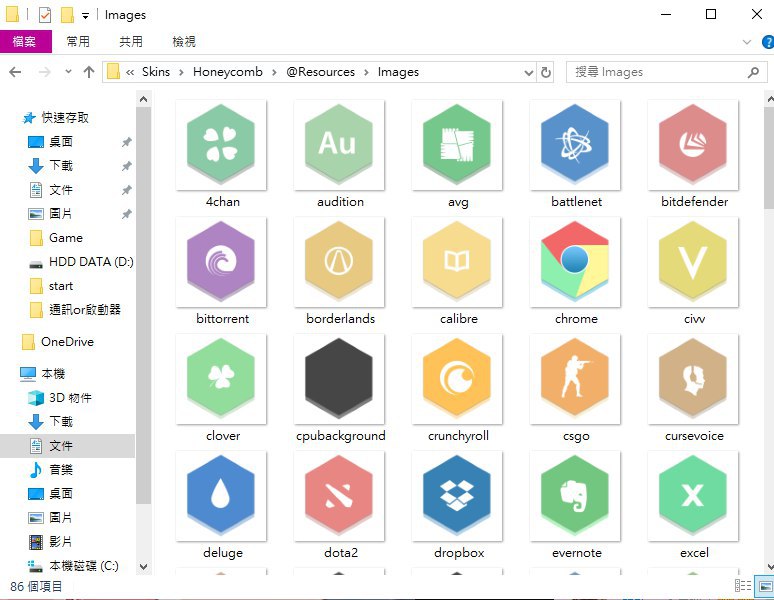Navigate to @Resources in breadcrumb
Image resolution: width=774 pixels, height=600 pixels.
pyautogui.click(x=320, y=72)
